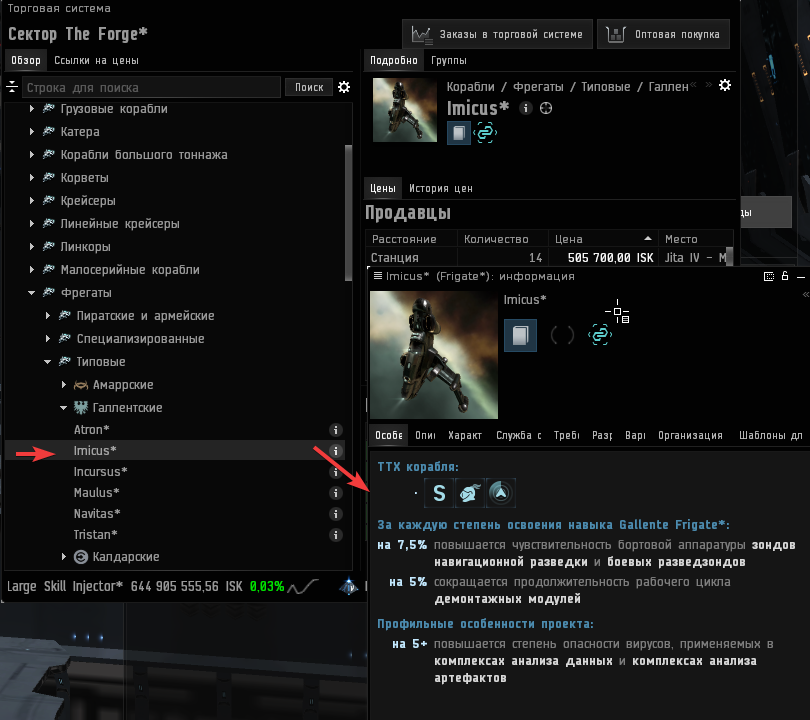Click the simulate fitting icon in market details
The width and height of the screenshot is (810, 720).
(x=459, y=133)
